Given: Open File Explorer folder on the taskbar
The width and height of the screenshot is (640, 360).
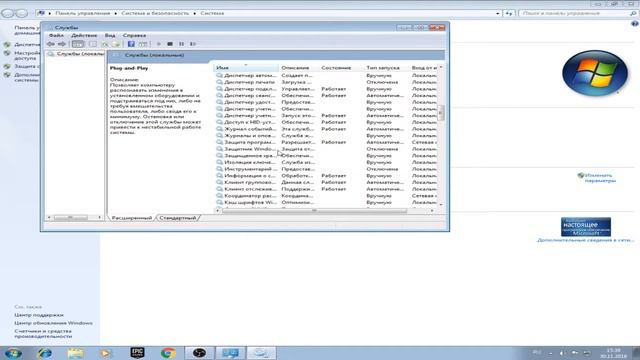Looking at the screenshot, I should pyautogui.click(x=76, y=353).
